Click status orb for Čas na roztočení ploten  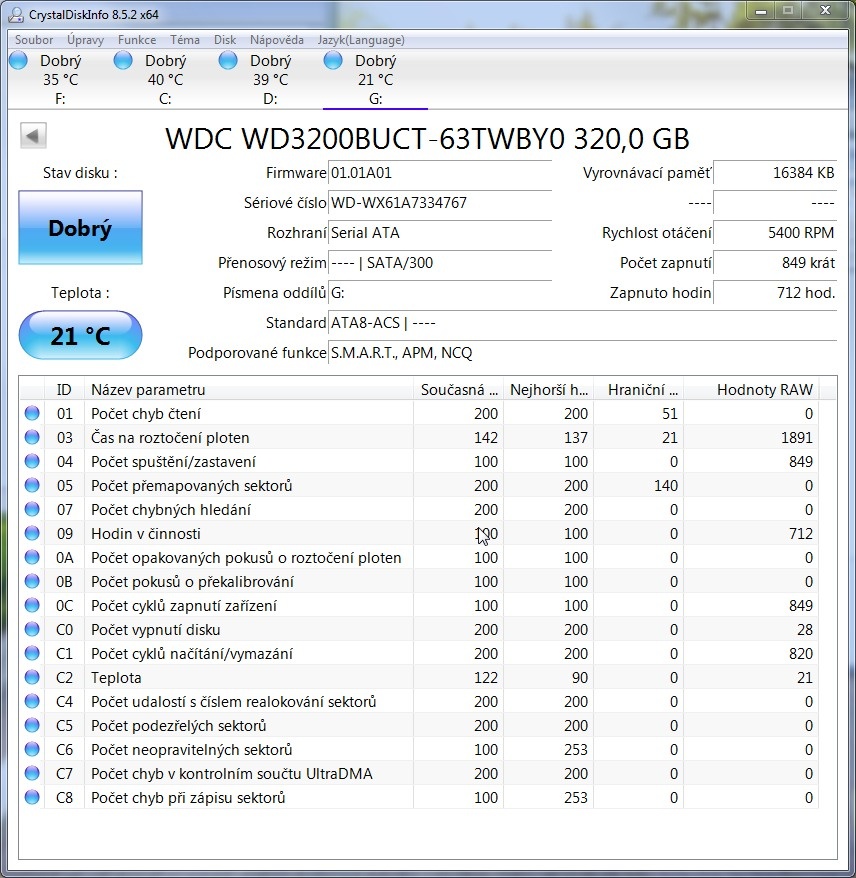(x=32, y=437)
